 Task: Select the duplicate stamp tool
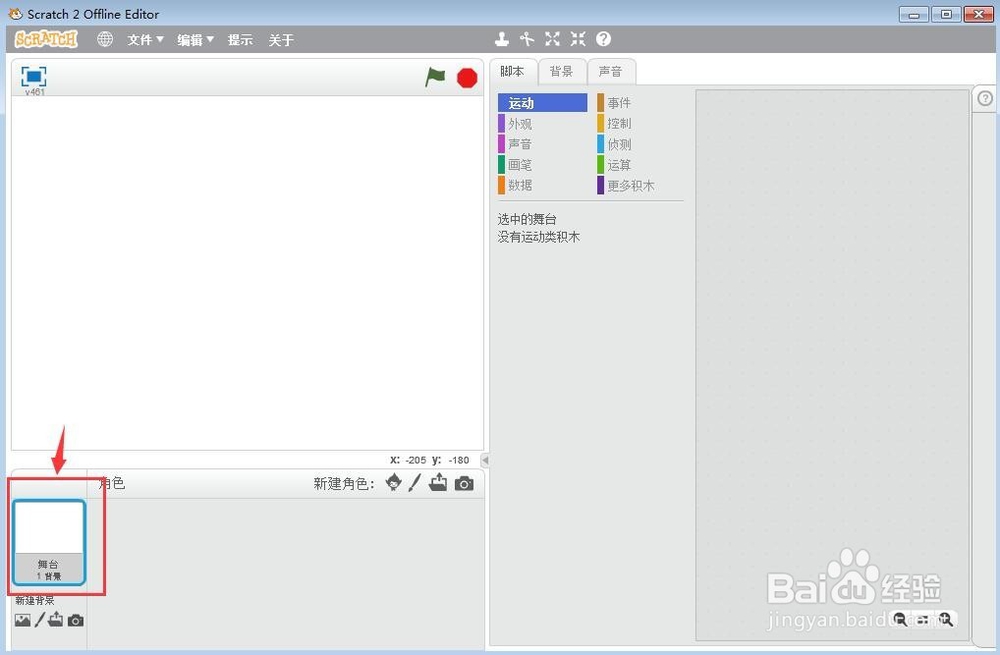point(502,40)
